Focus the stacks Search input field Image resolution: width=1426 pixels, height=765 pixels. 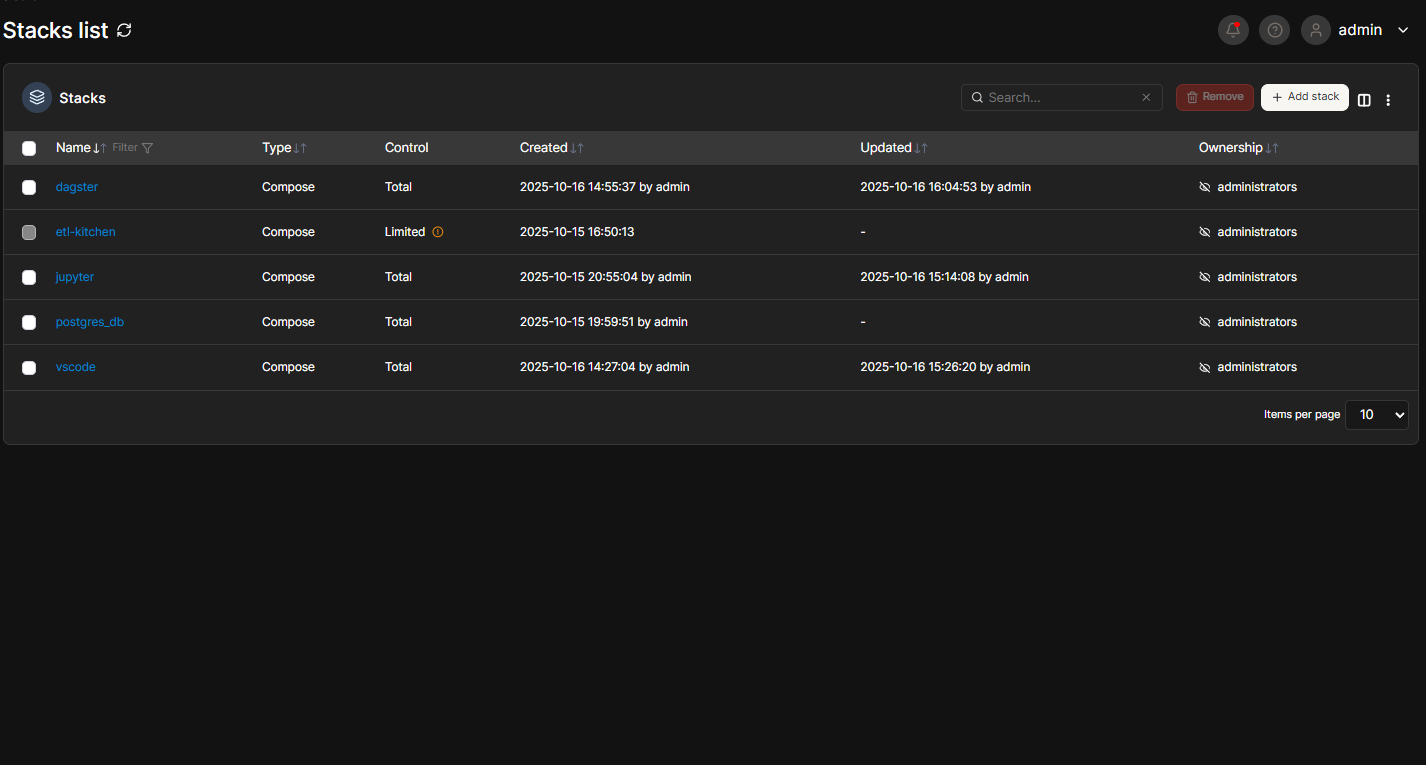1060,98
